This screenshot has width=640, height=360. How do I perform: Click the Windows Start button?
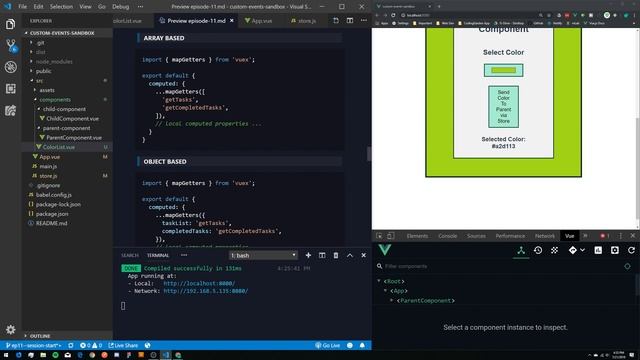point(6,355)
